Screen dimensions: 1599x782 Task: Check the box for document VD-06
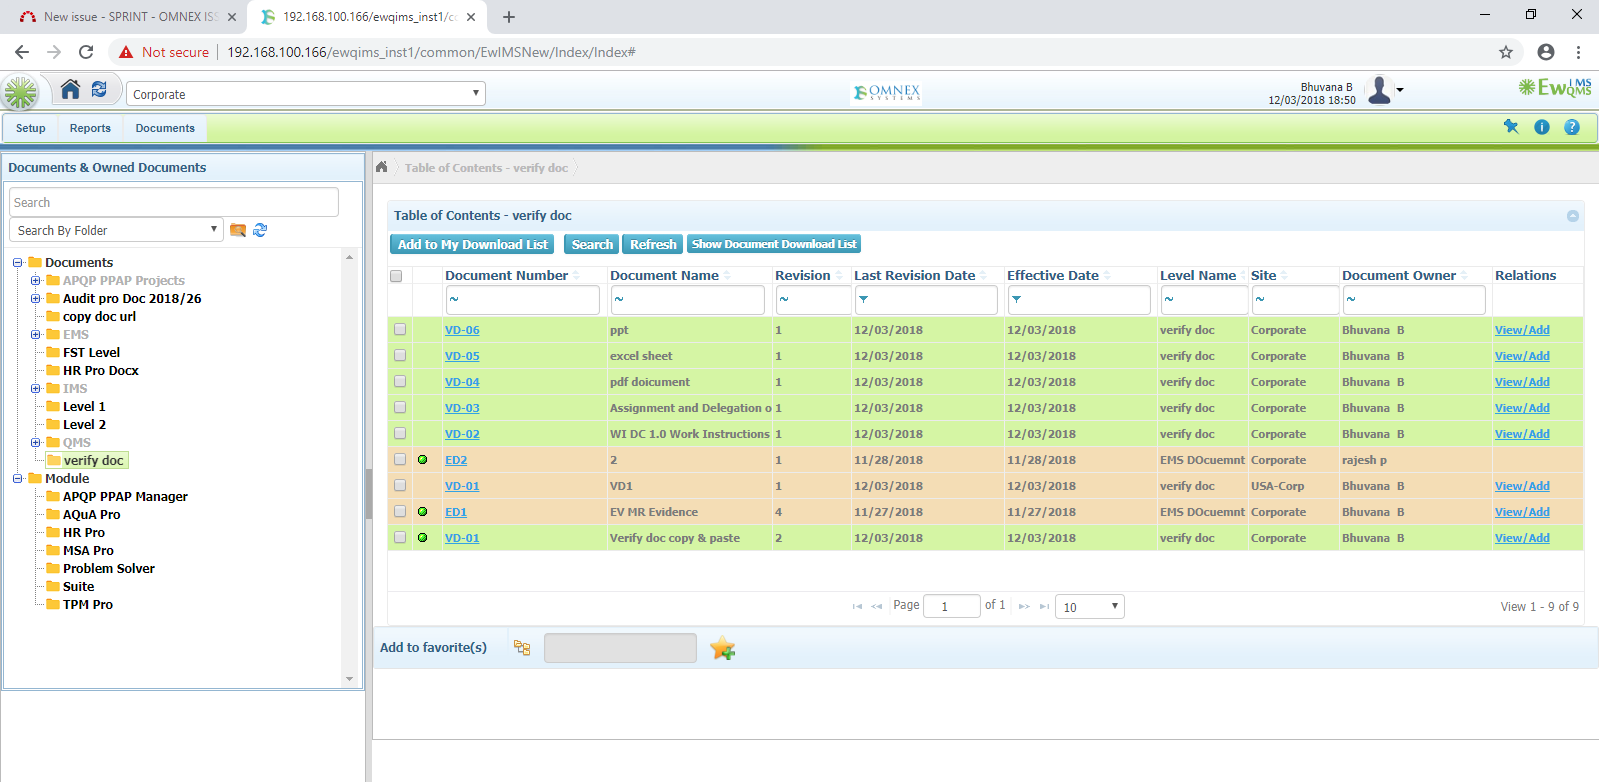400,330
